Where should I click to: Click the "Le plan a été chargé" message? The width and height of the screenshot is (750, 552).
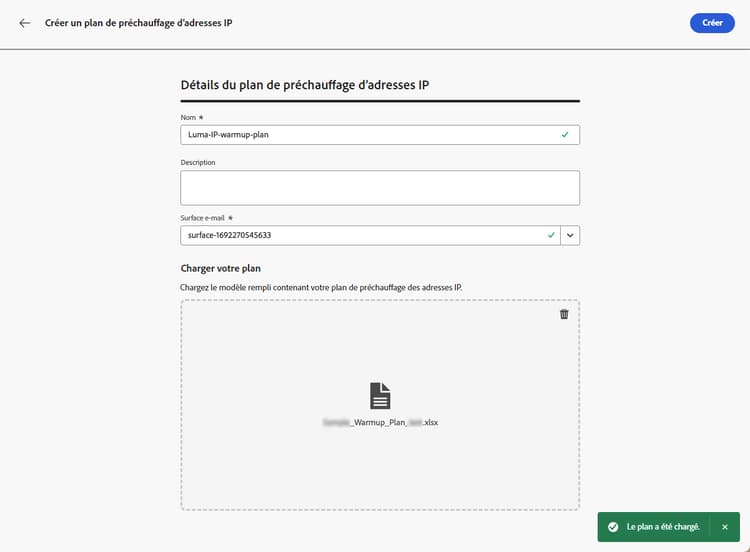coord(663,526)
